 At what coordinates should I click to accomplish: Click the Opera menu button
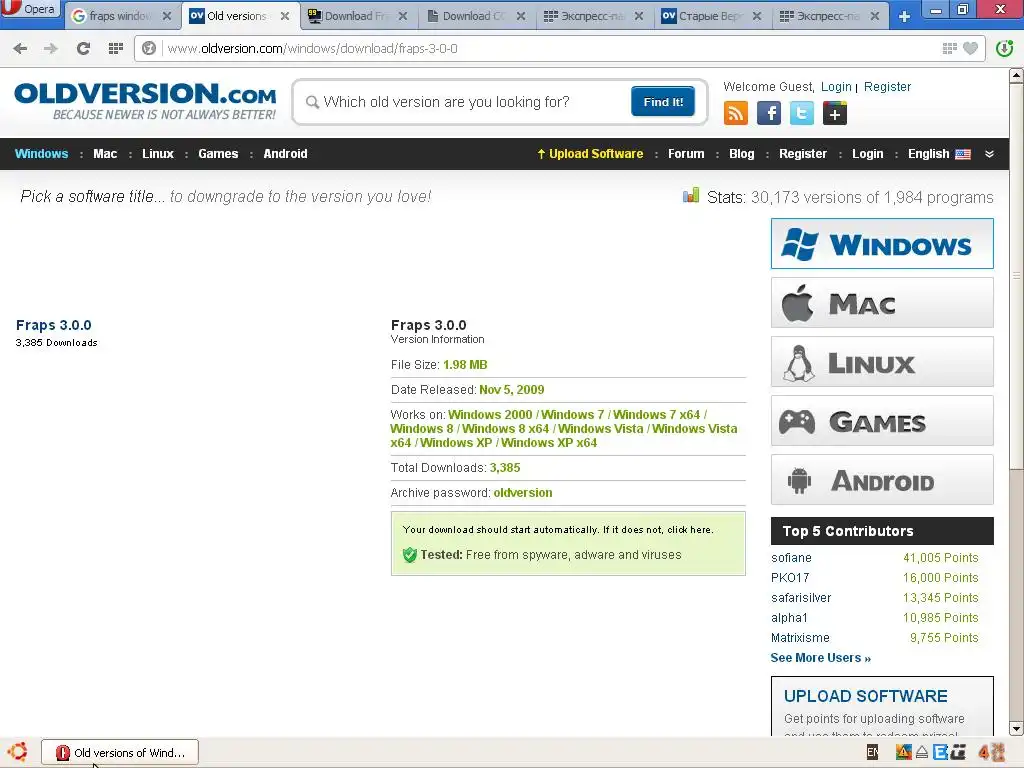tap(29, 9)
